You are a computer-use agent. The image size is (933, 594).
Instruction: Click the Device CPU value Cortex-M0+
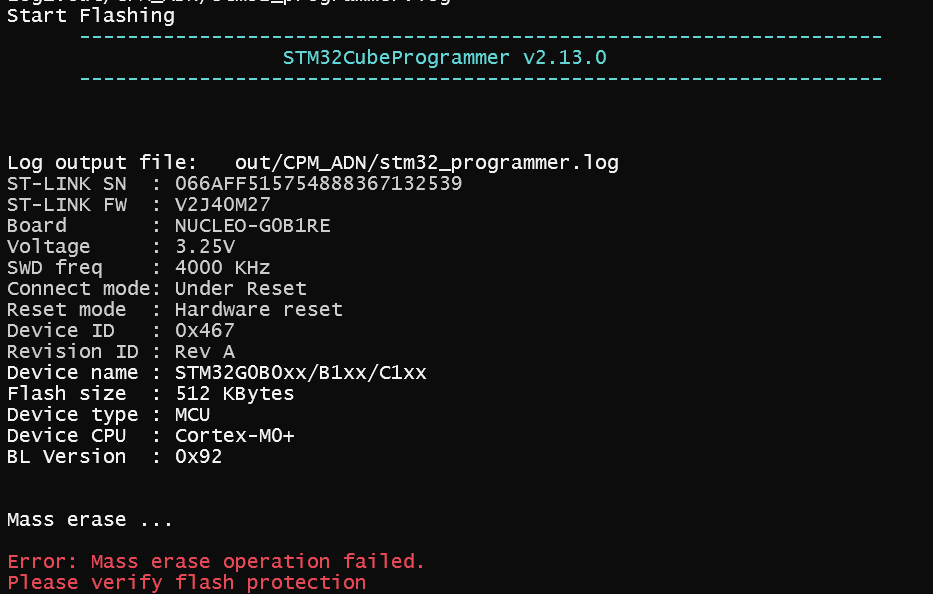[234, 436]
